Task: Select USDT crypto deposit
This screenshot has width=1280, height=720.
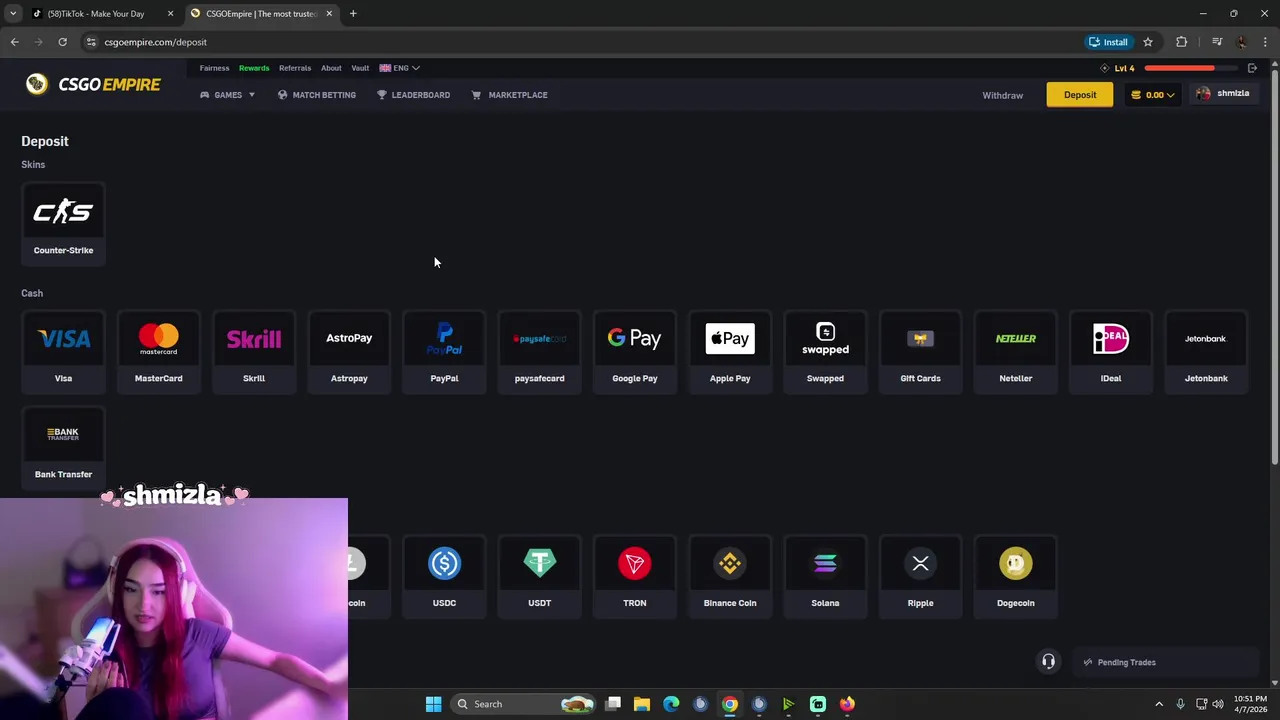Action: (x=539, y=576)
